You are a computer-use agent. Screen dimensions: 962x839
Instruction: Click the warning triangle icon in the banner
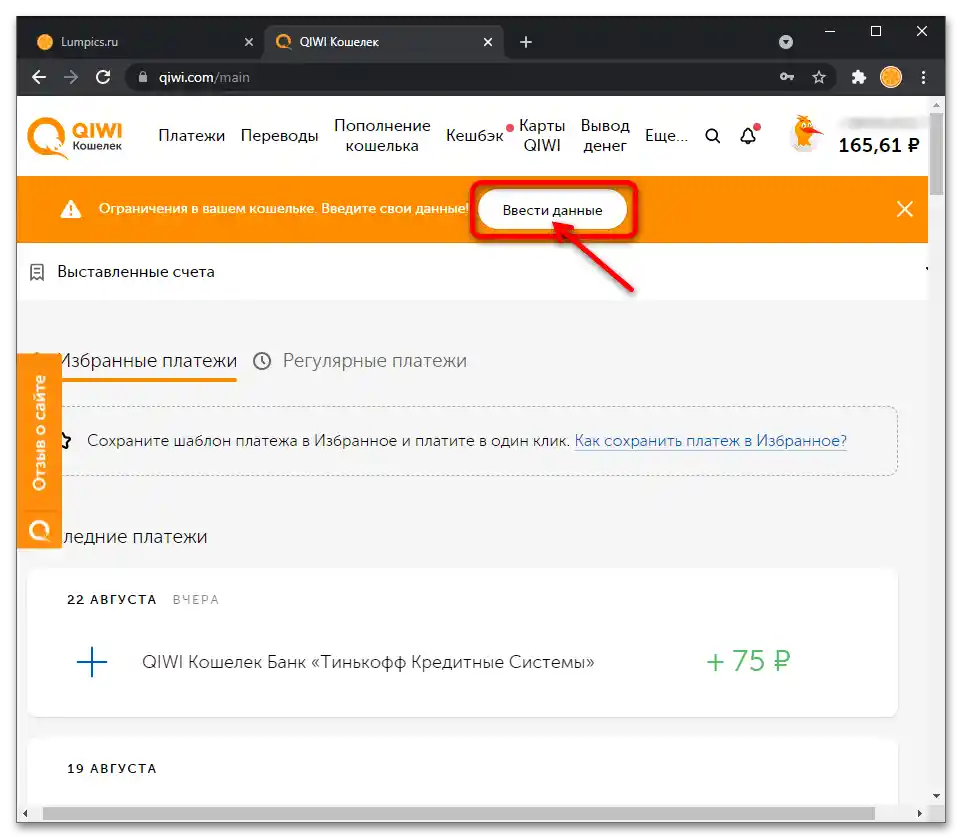(71, 209)
